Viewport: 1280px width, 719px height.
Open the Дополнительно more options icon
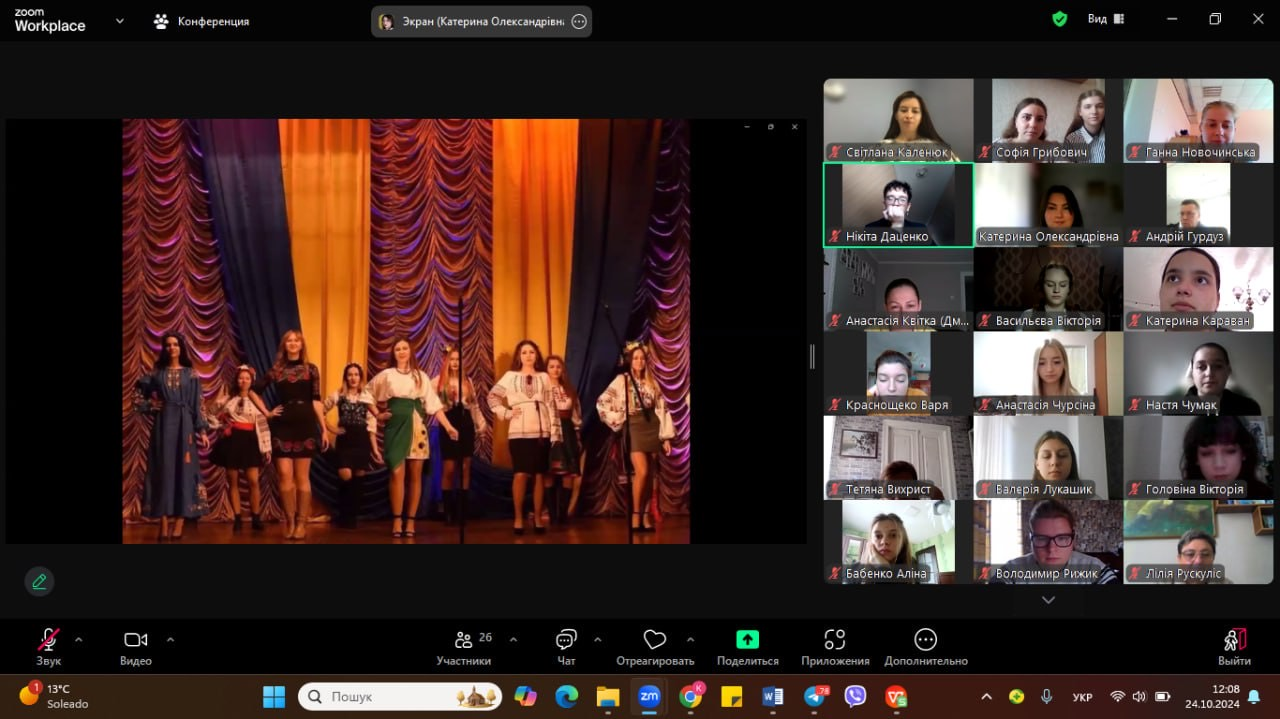tap(925, 640)
